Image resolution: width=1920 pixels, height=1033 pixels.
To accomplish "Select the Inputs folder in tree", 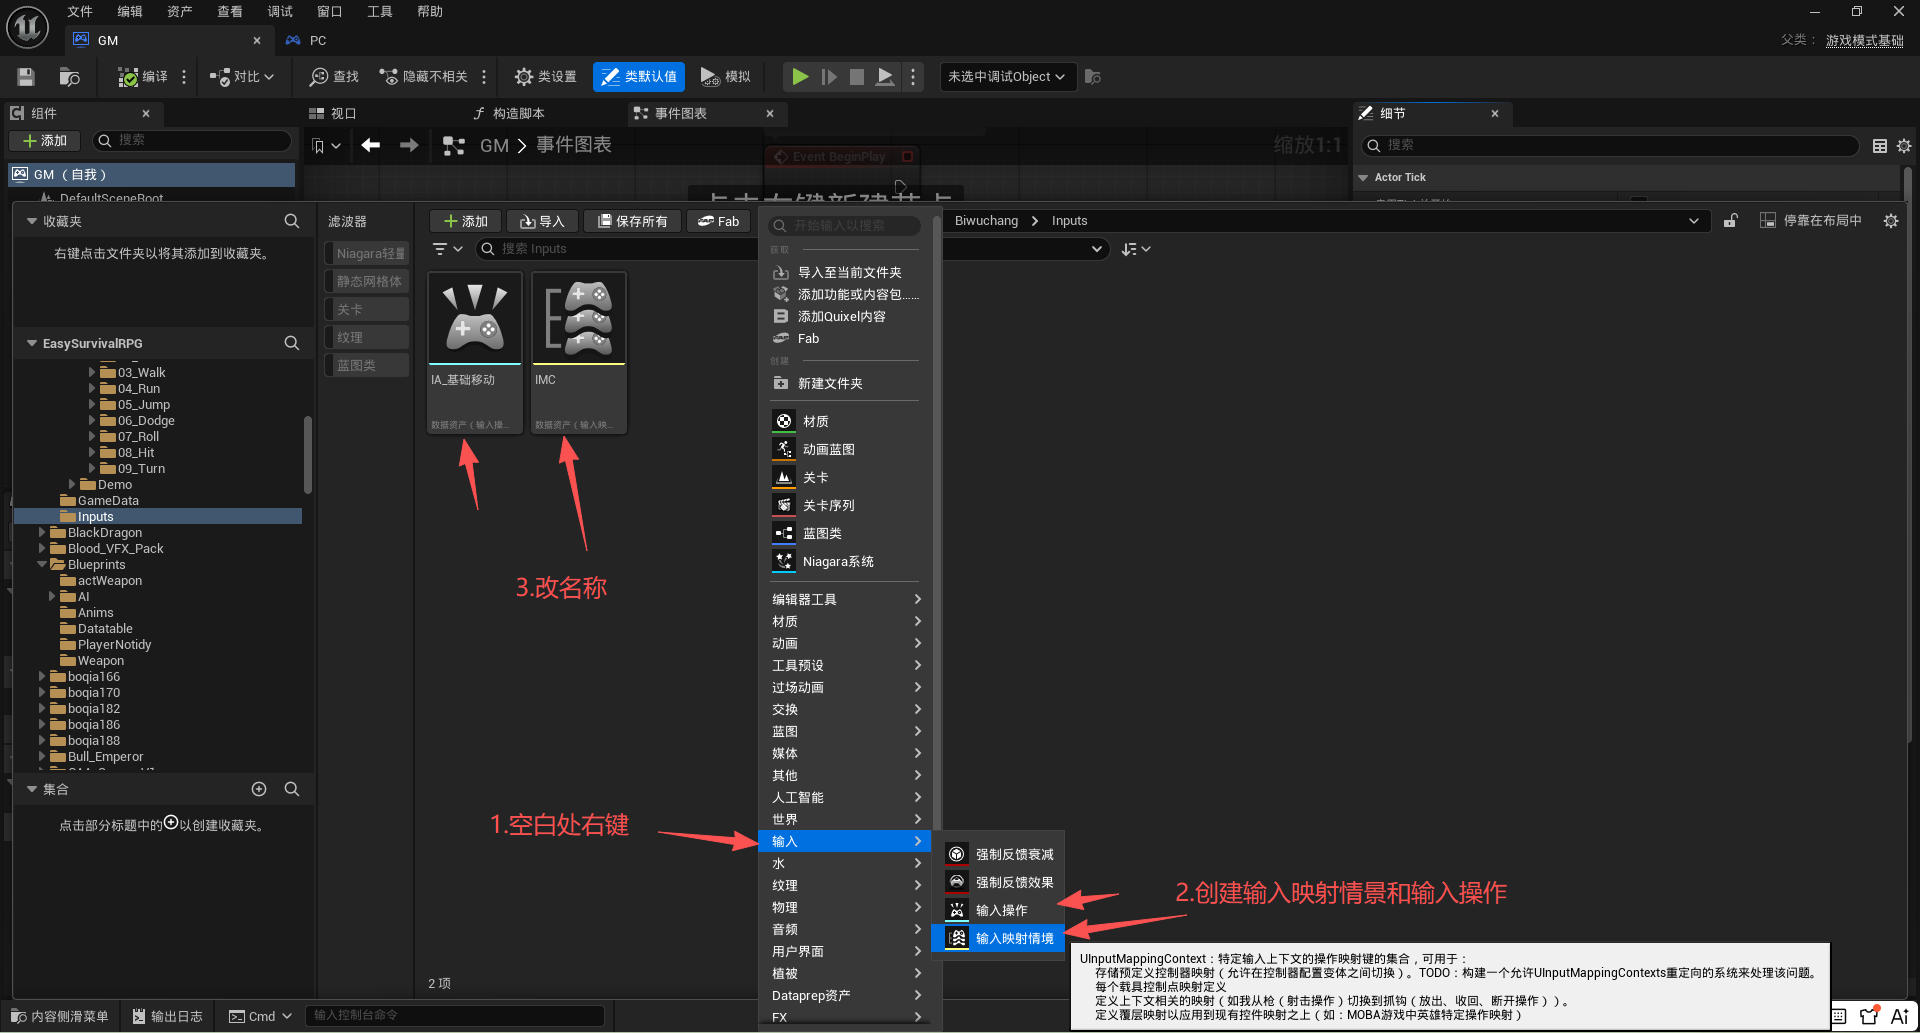I will pos(158,517).
